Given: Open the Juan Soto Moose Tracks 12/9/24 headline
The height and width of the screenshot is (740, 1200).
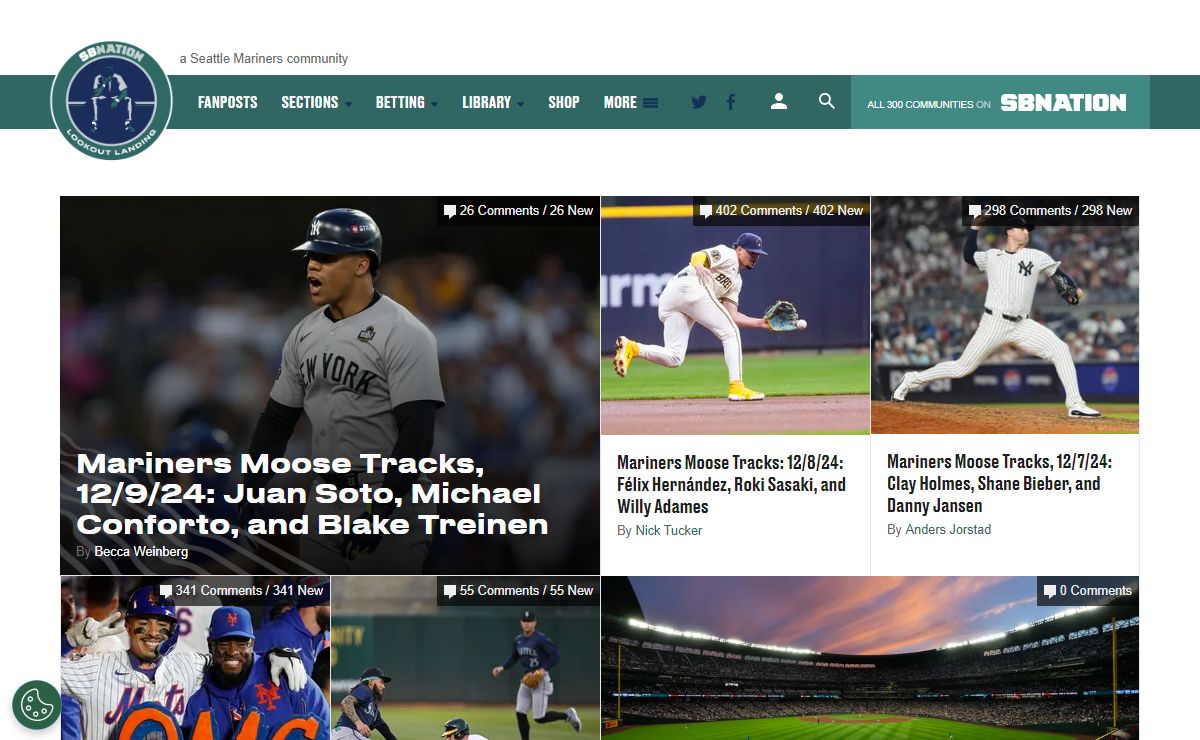Looking at the screenshot, I should (312, 494).
